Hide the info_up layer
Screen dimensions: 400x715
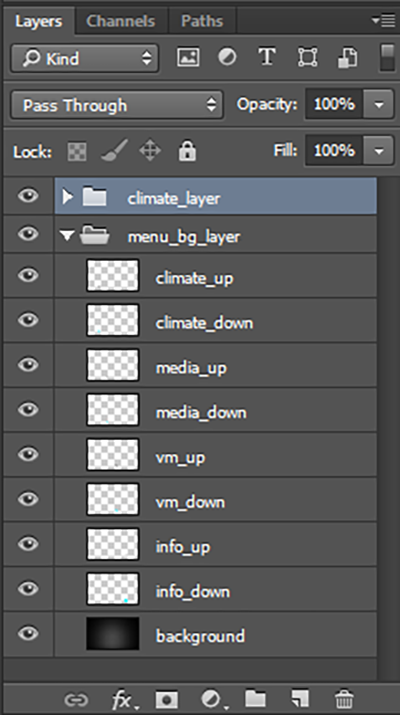click(x=28, y=544)
